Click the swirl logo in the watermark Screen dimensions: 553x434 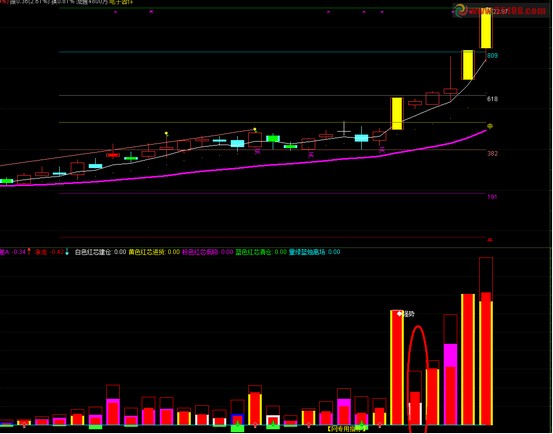(x=460, y=10)
